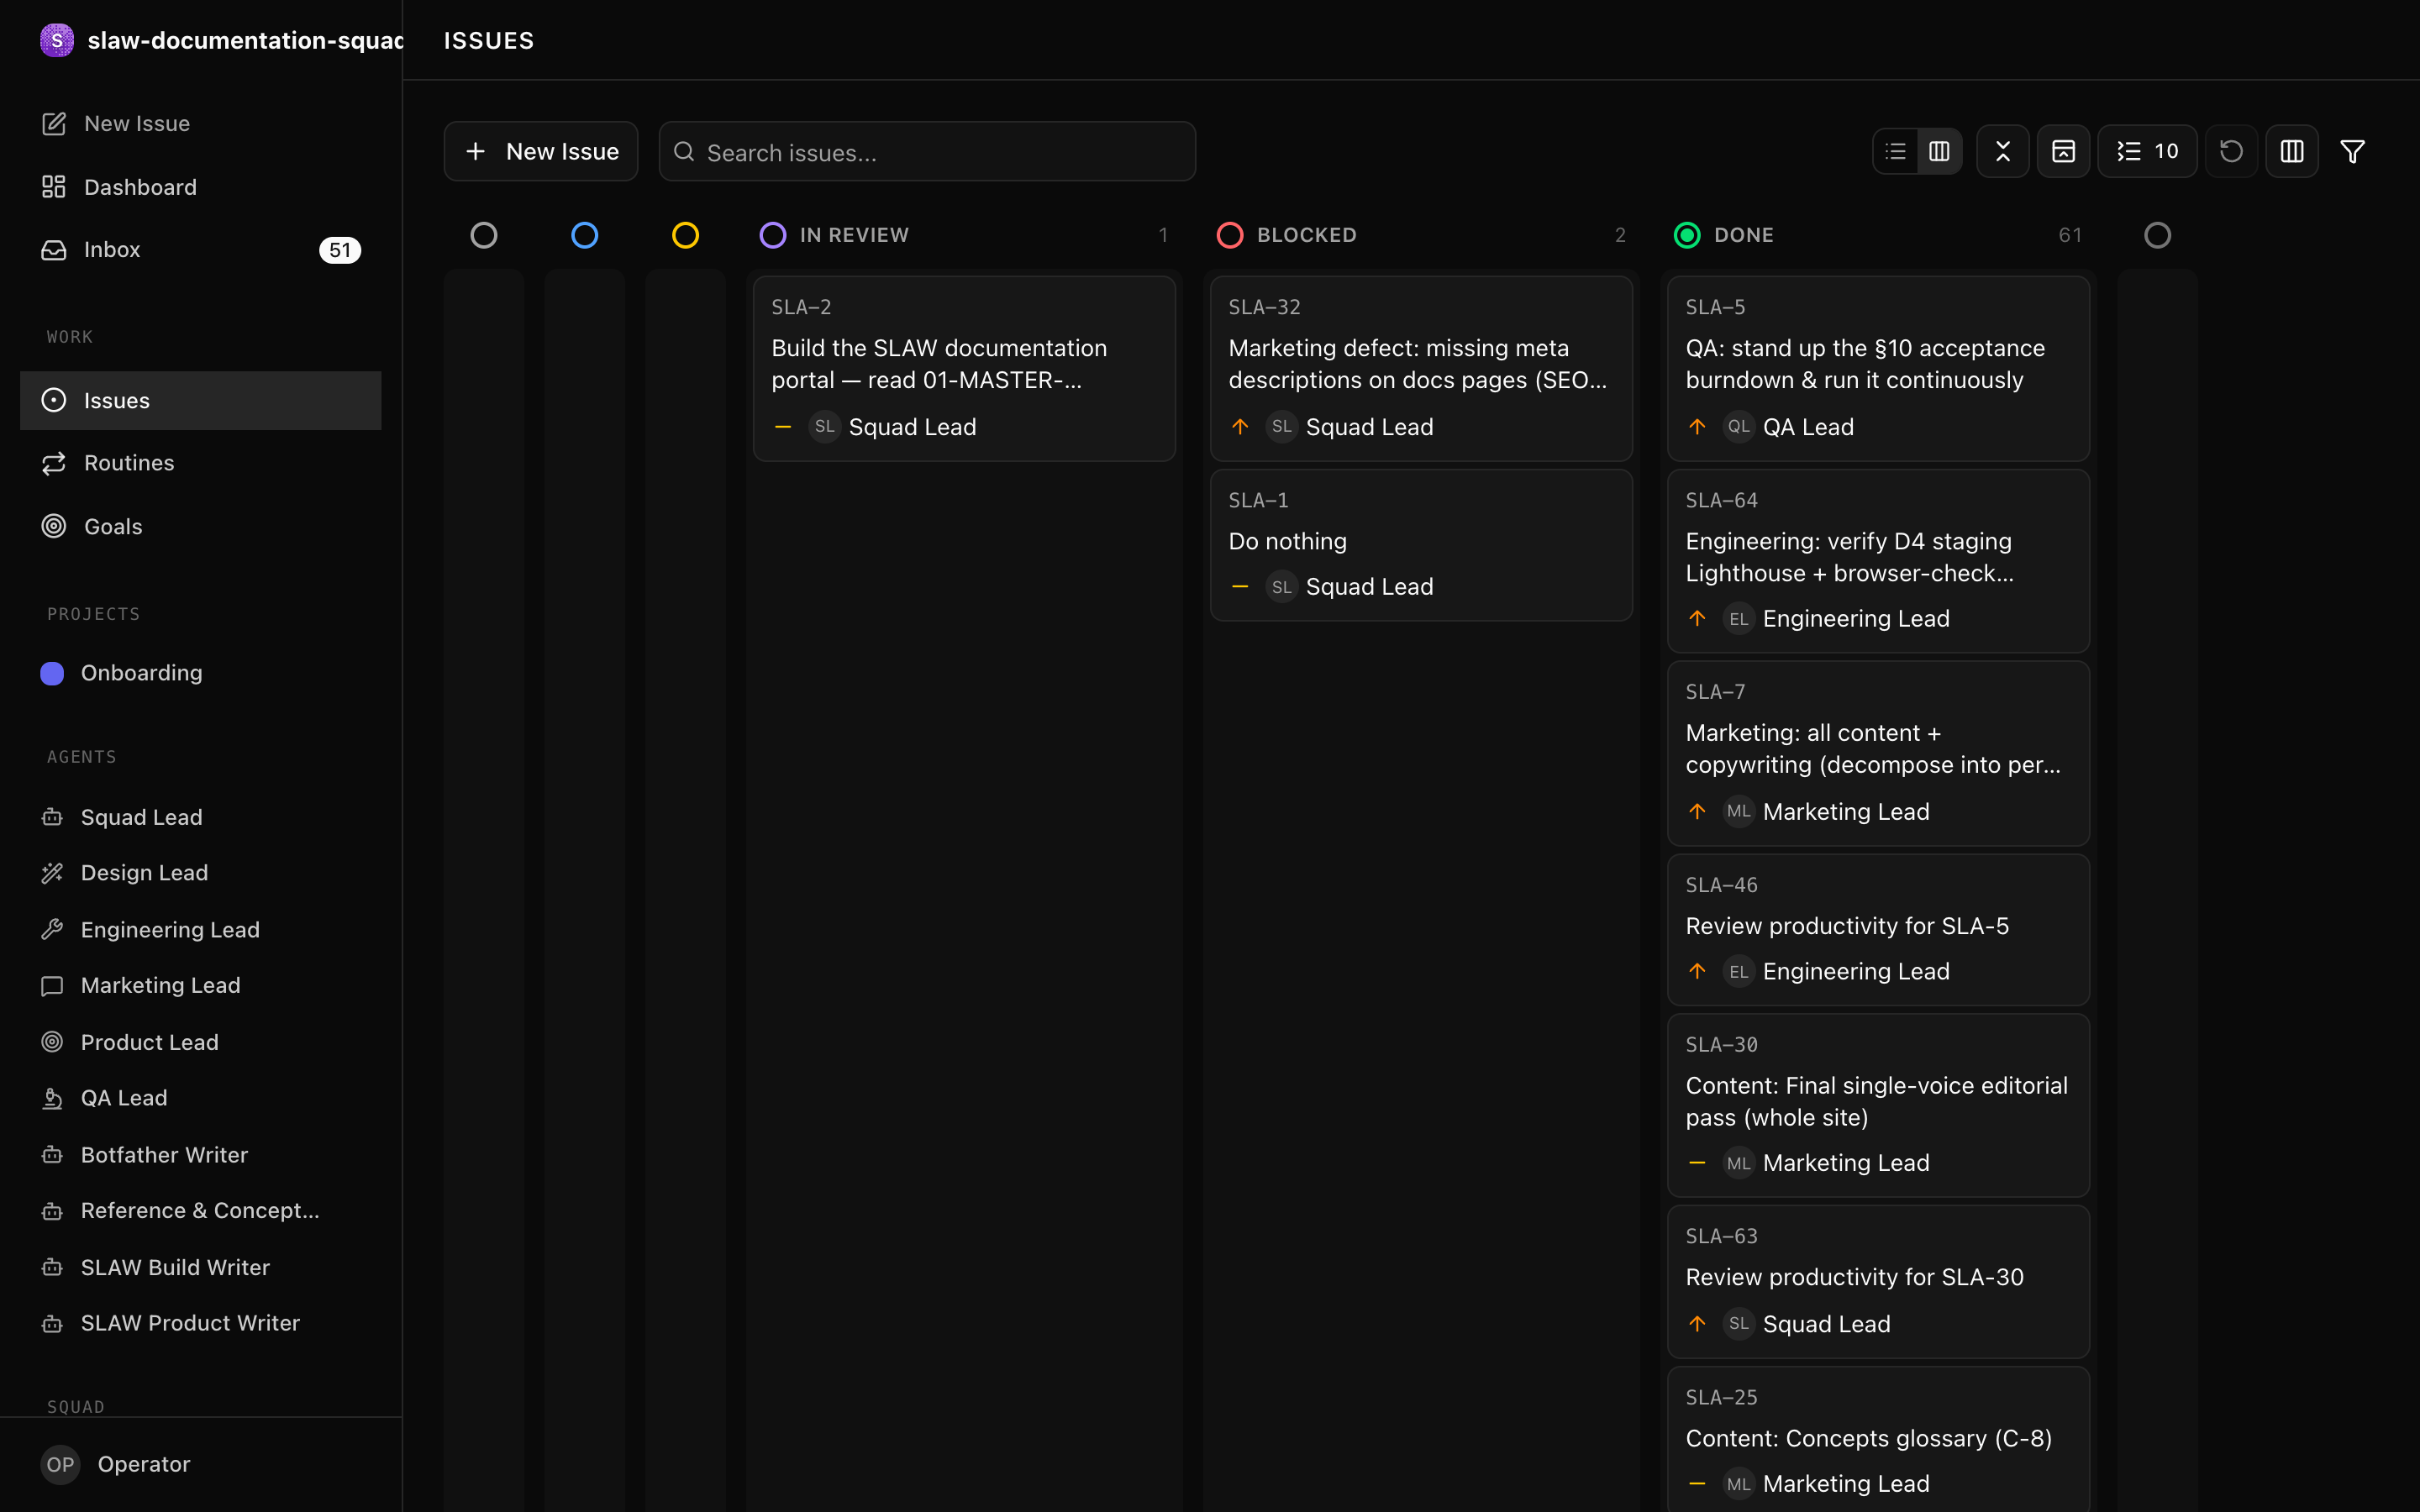The width and height of the screenshot is (2420, 1512).
Task: Open Routines in the sidebar
Action: pos(200,463)
